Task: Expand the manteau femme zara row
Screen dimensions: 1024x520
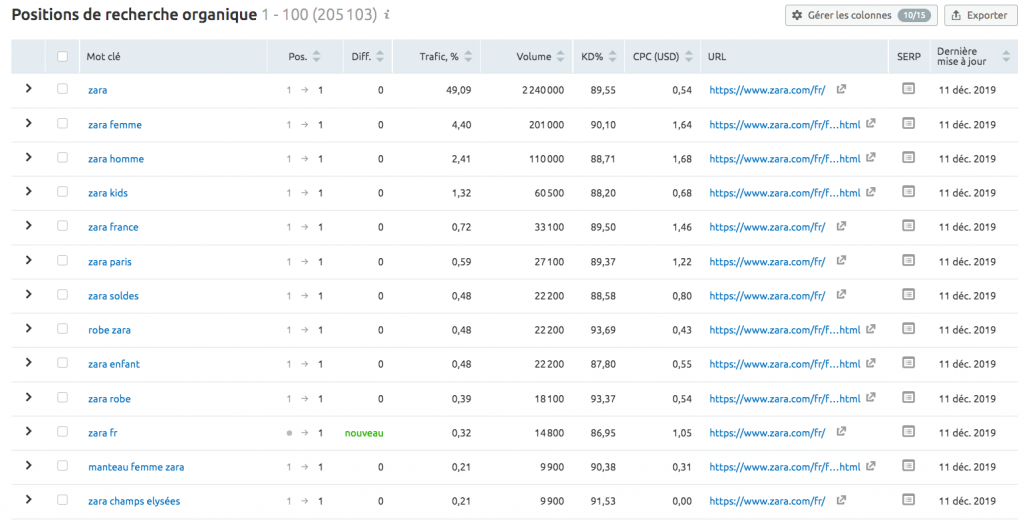Action: [28, 465]
